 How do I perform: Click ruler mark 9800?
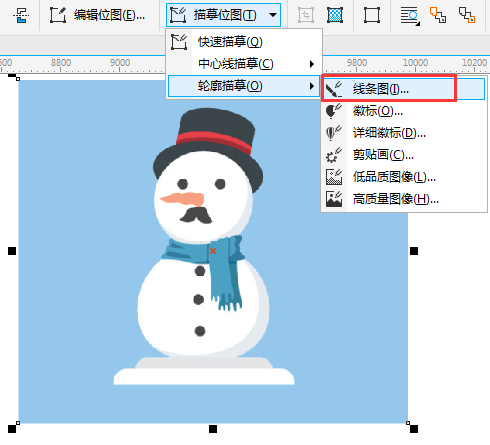(x=357, y=63)
